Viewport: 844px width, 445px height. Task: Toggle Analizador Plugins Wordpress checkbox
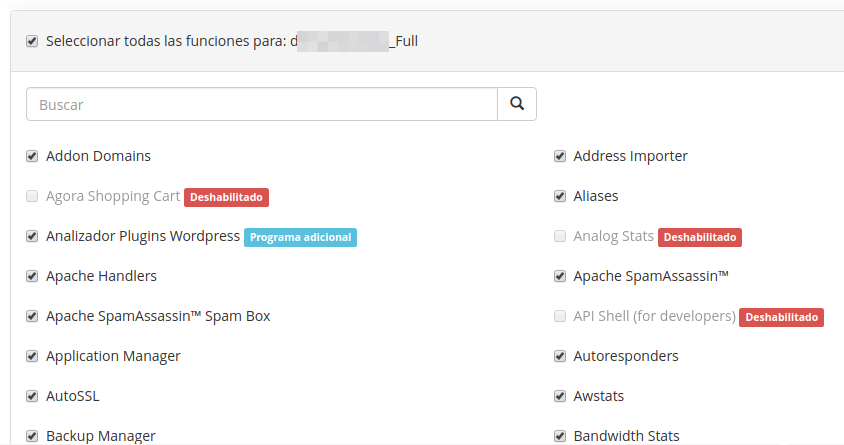[32, 236]
